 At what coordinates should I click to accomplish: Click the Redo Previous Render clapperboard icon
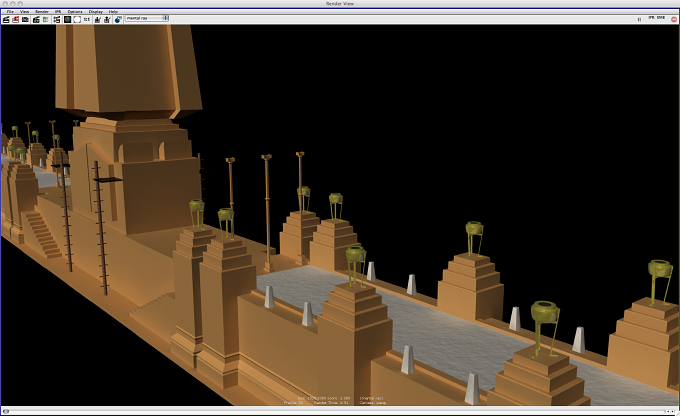[6, 20]
